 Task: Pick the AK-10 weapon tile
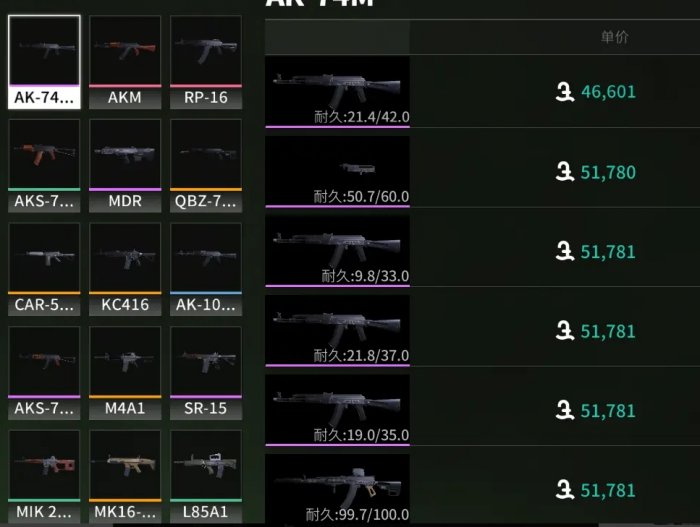coord(206,269)
